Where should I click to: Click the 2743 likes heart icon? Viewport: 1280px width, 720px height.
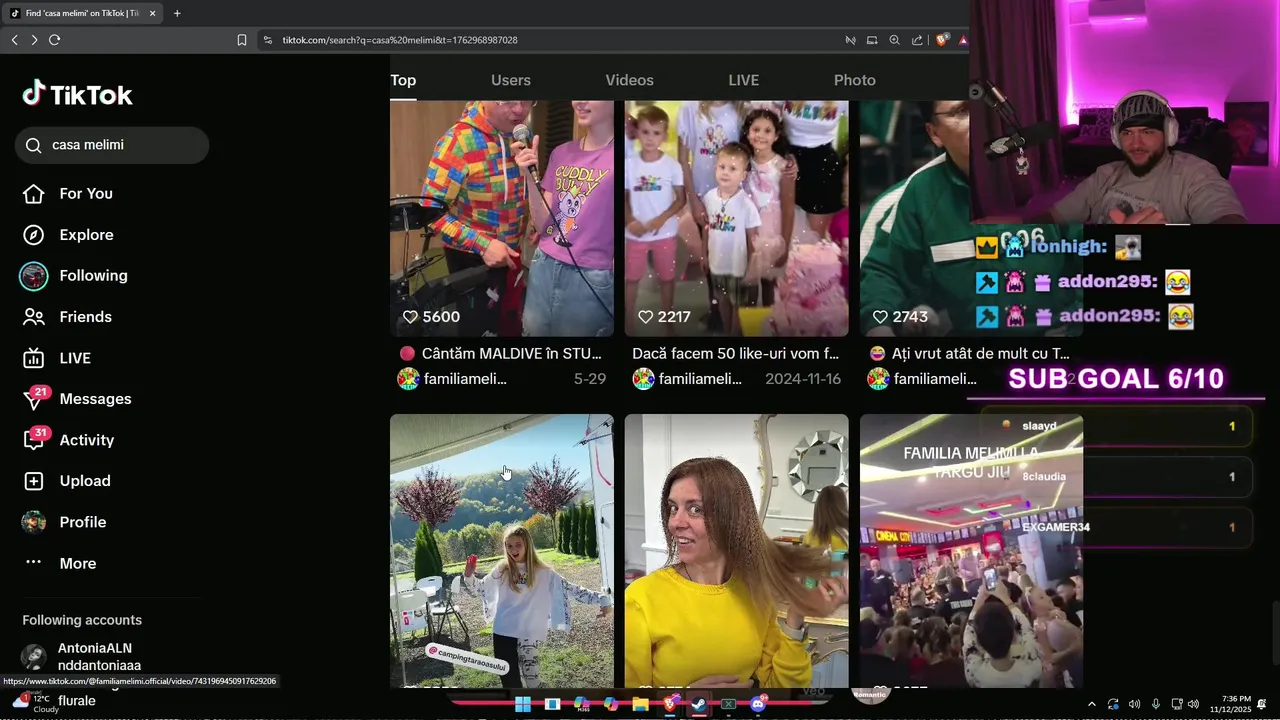point(880,317)
